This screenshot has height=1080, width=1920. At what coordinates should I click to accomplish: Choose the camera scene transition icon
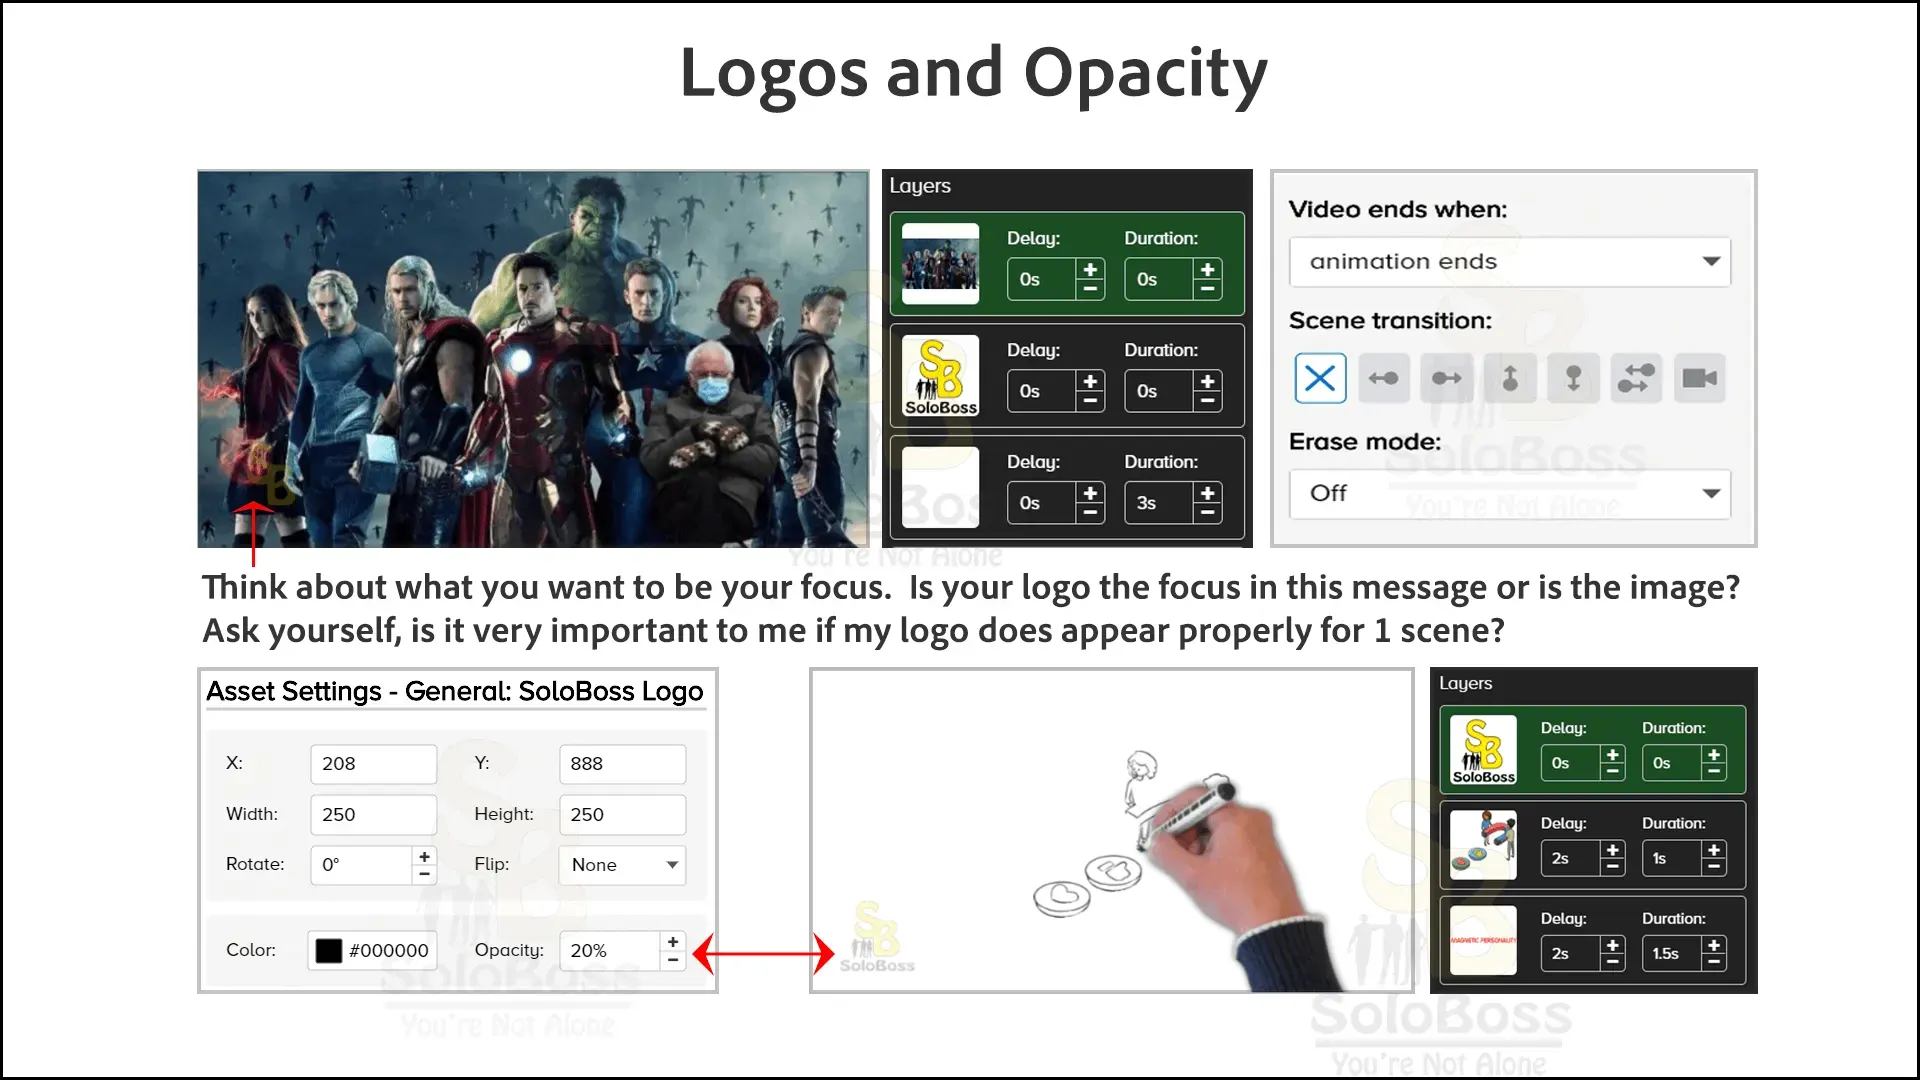[1699, 378]
